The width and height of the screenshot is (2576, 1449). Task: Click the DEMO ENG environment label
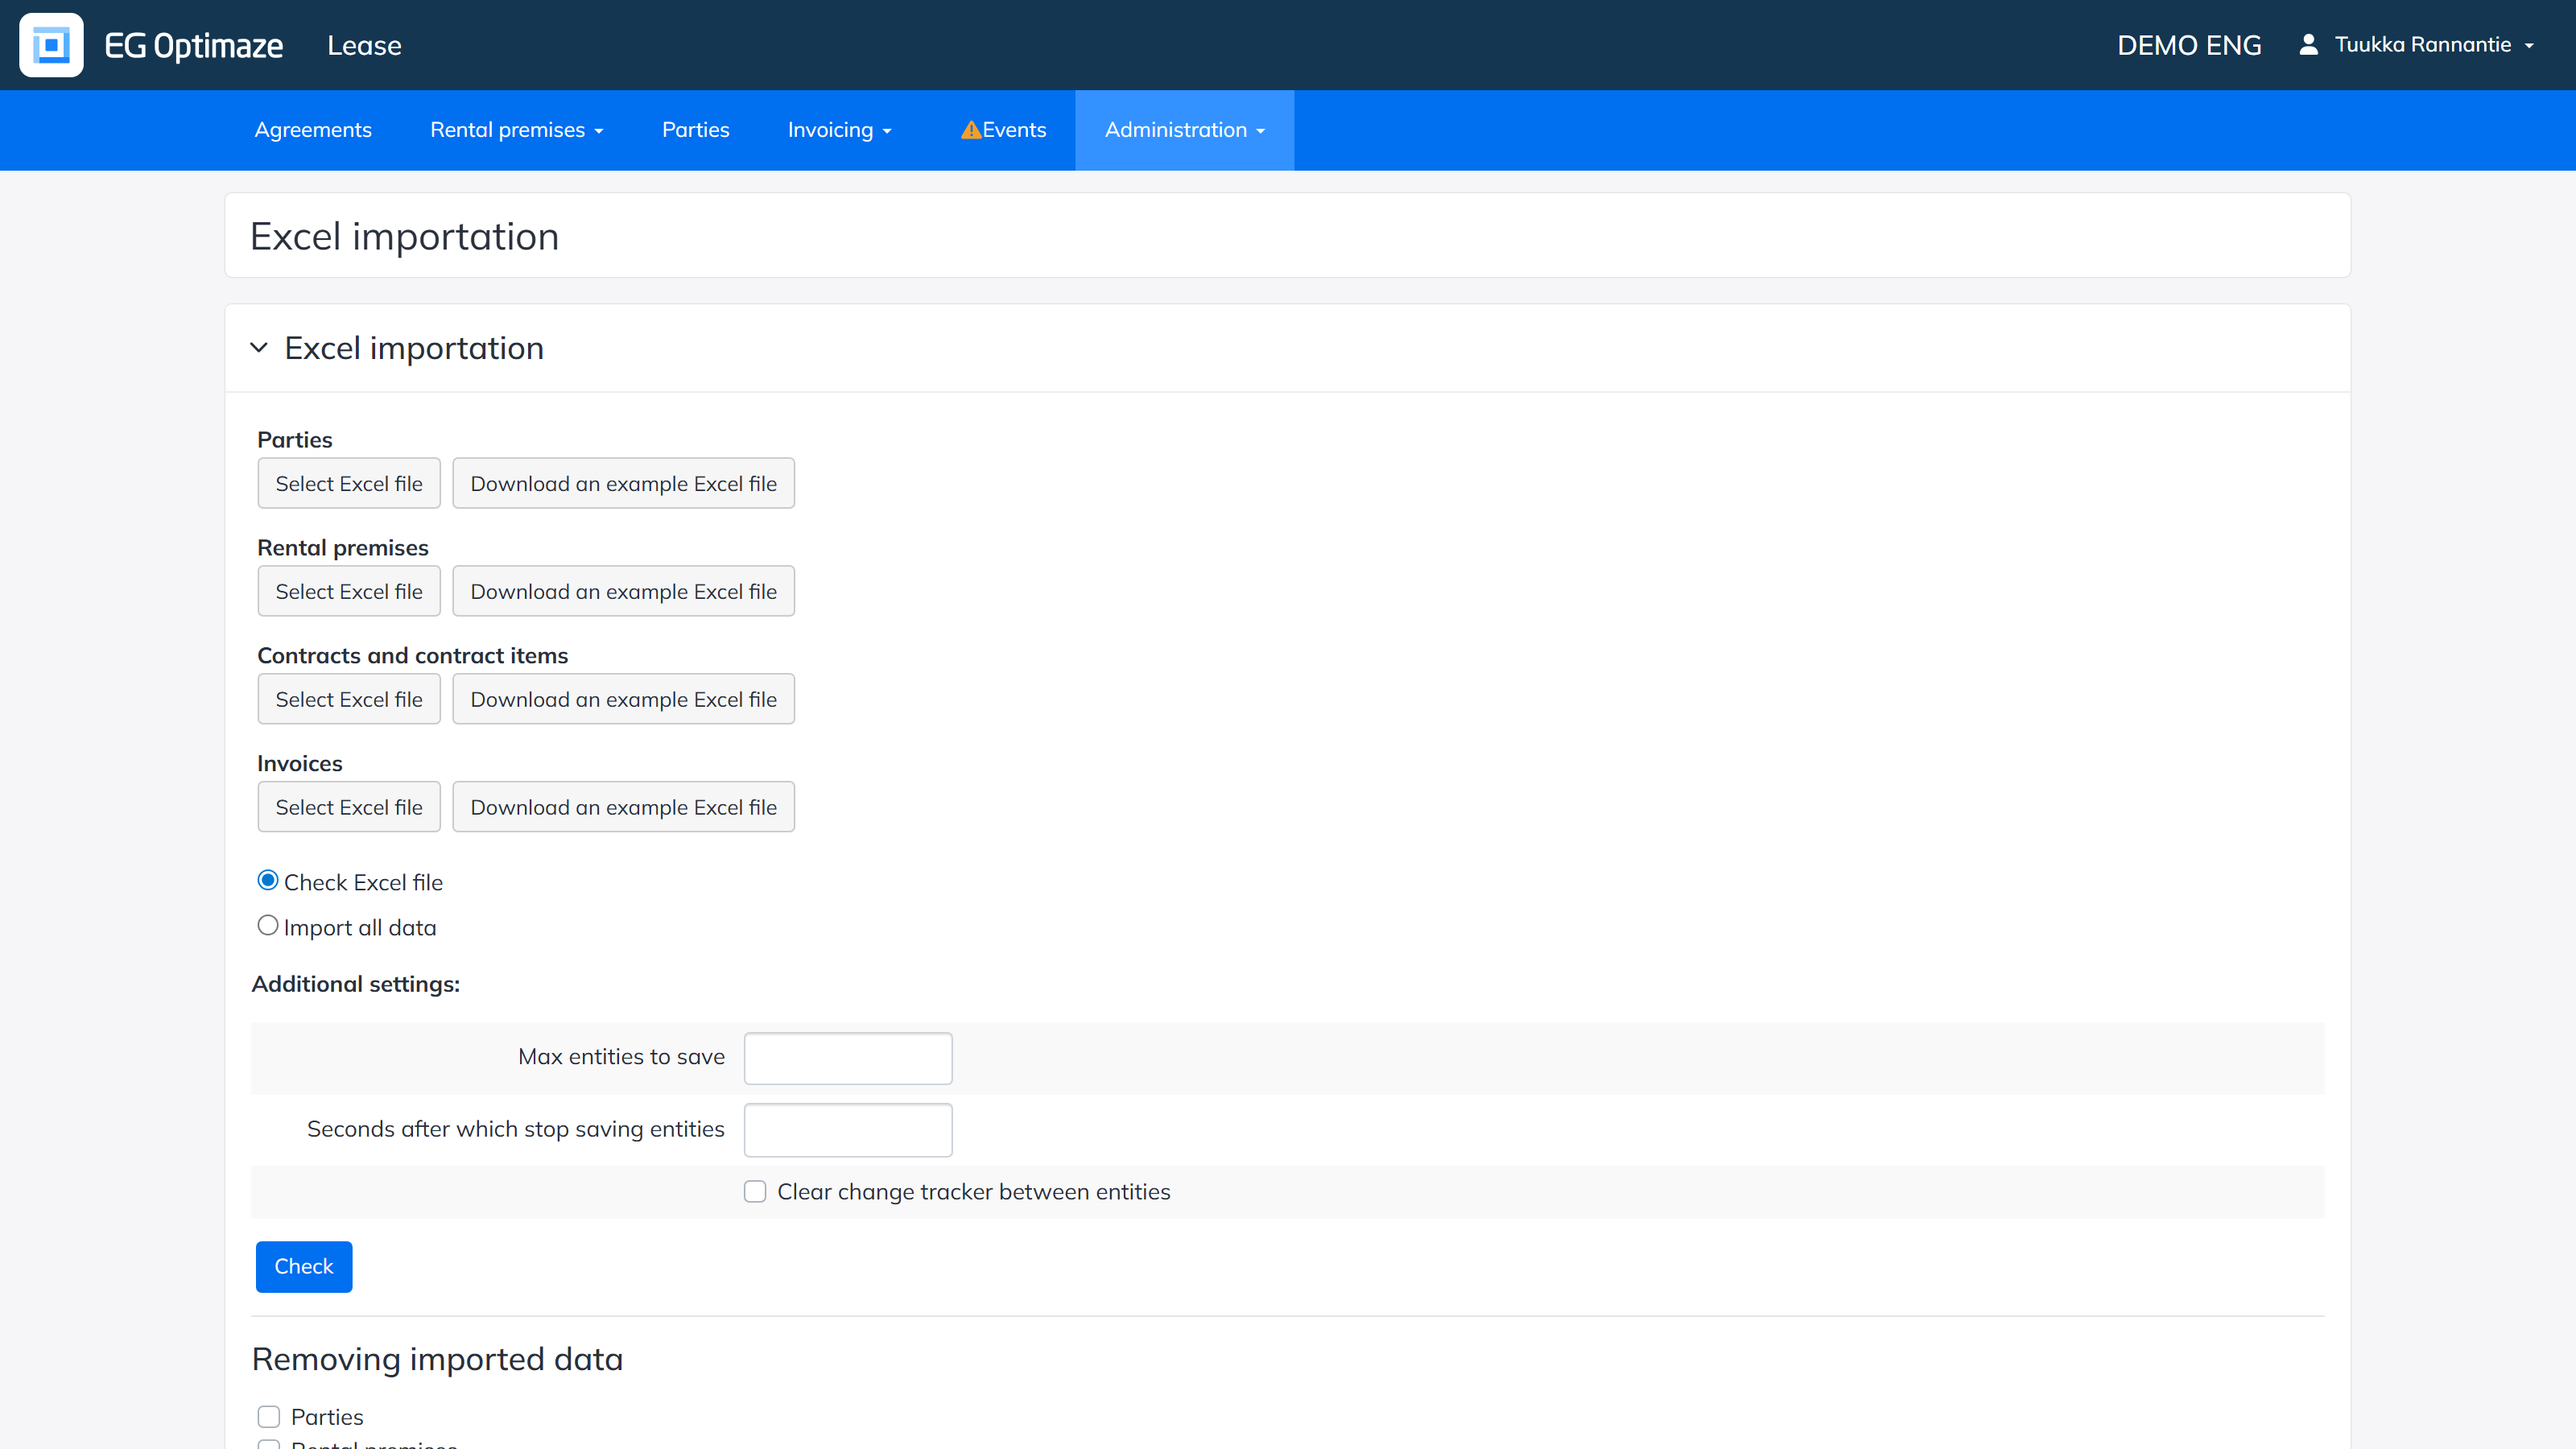click(x=2189, y=46)
